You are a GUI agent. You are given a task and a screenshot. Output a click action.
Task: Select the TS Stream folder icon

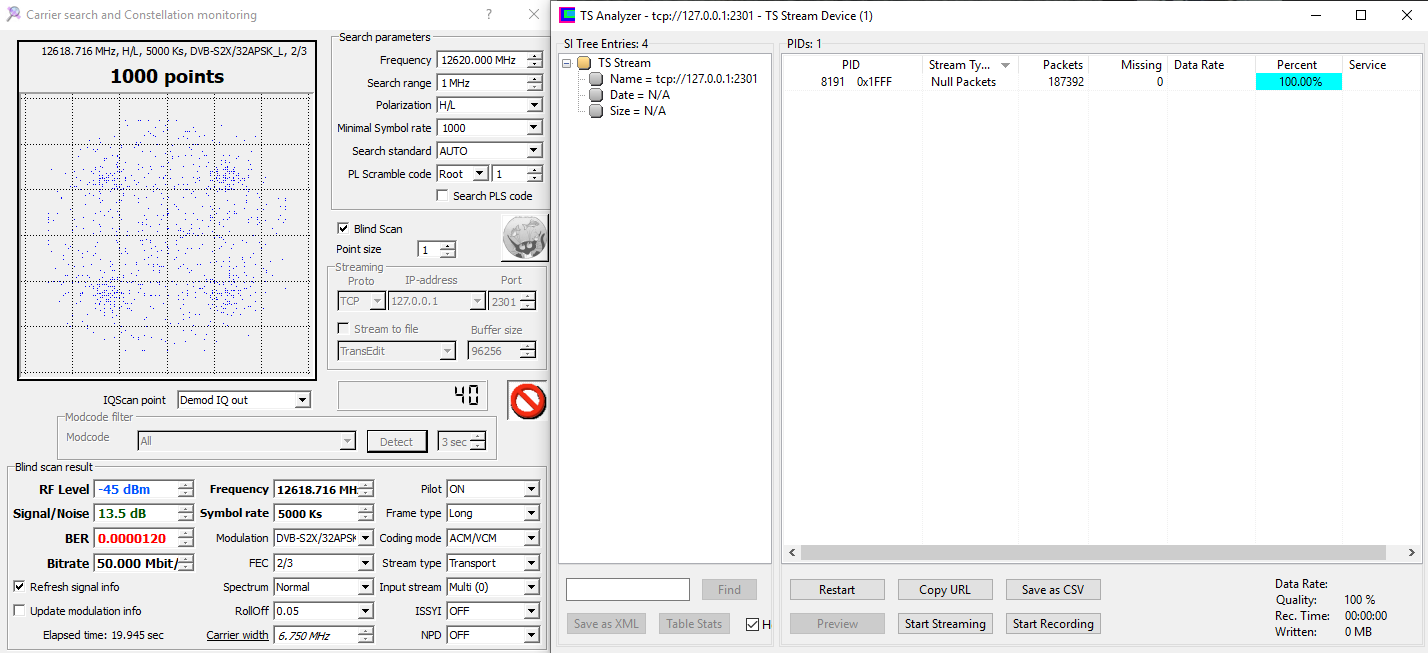[x=584, y=63]
